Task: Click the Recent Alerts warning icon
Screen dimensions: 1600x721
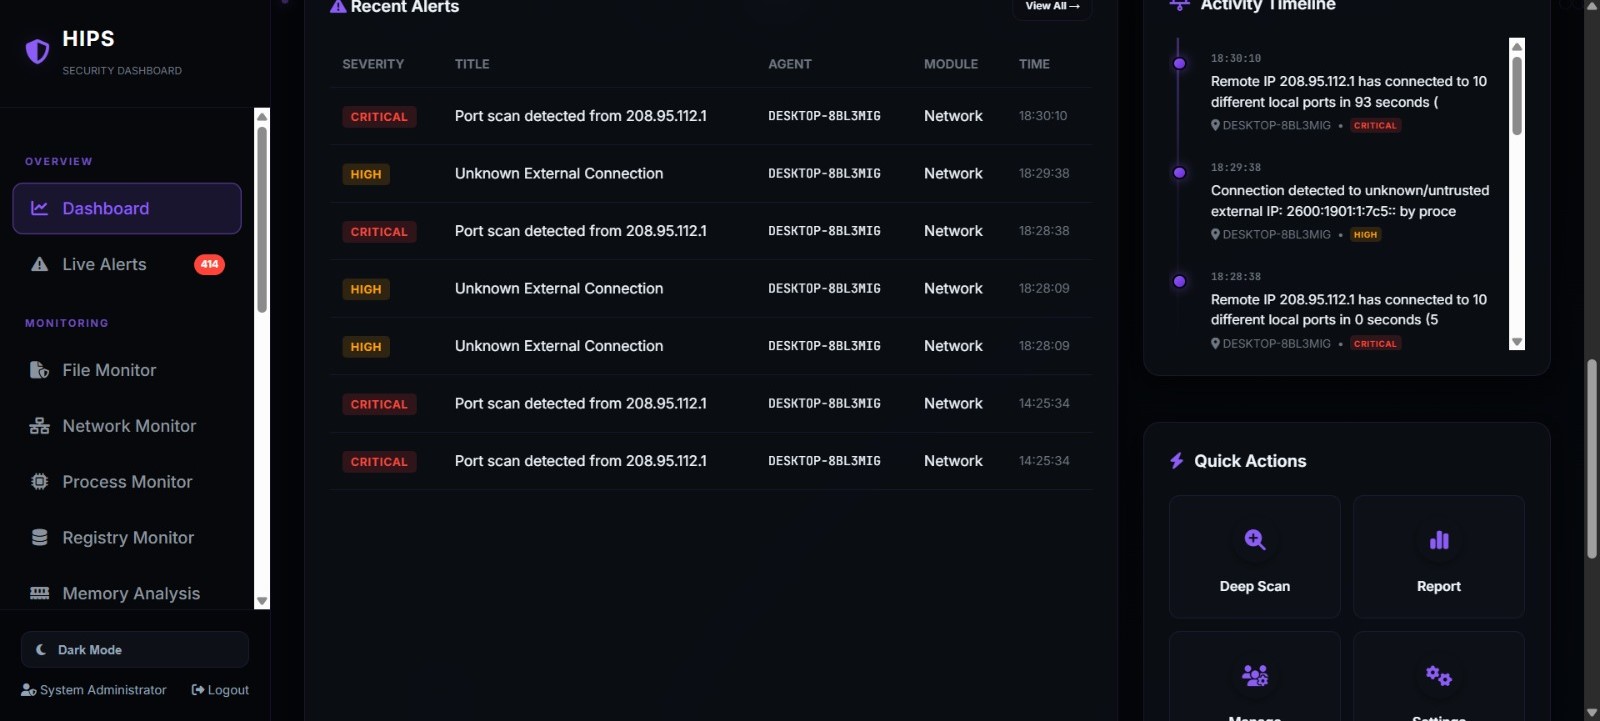Action: 338,6
